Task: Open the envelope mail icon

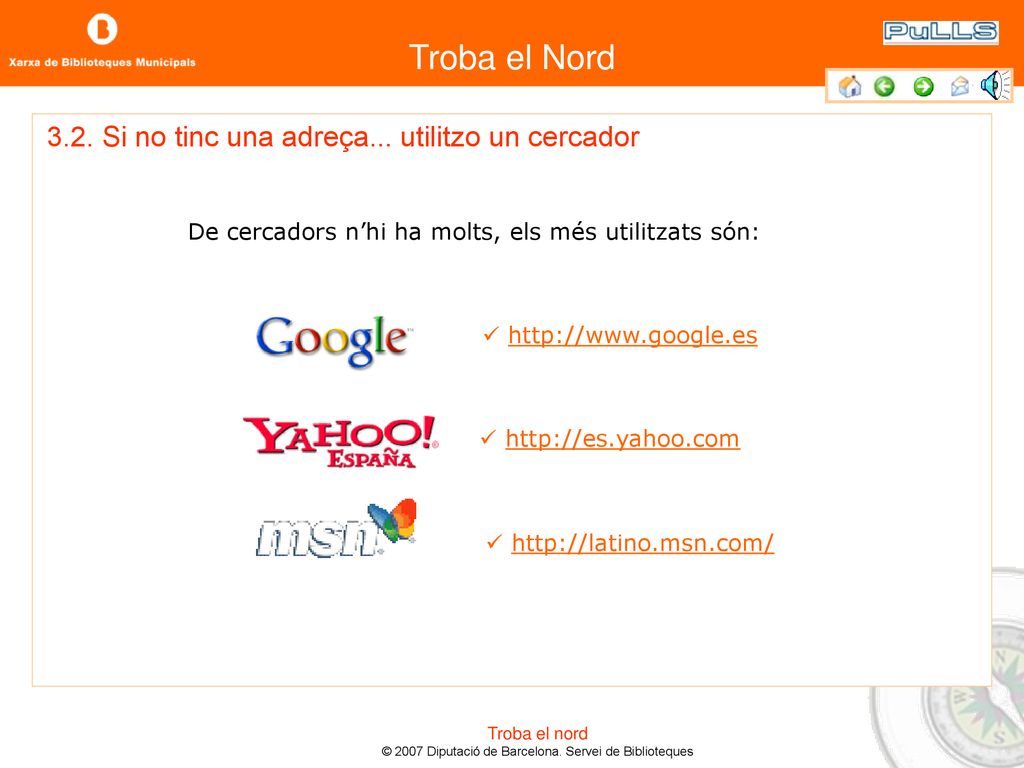Action: (959, 86)
